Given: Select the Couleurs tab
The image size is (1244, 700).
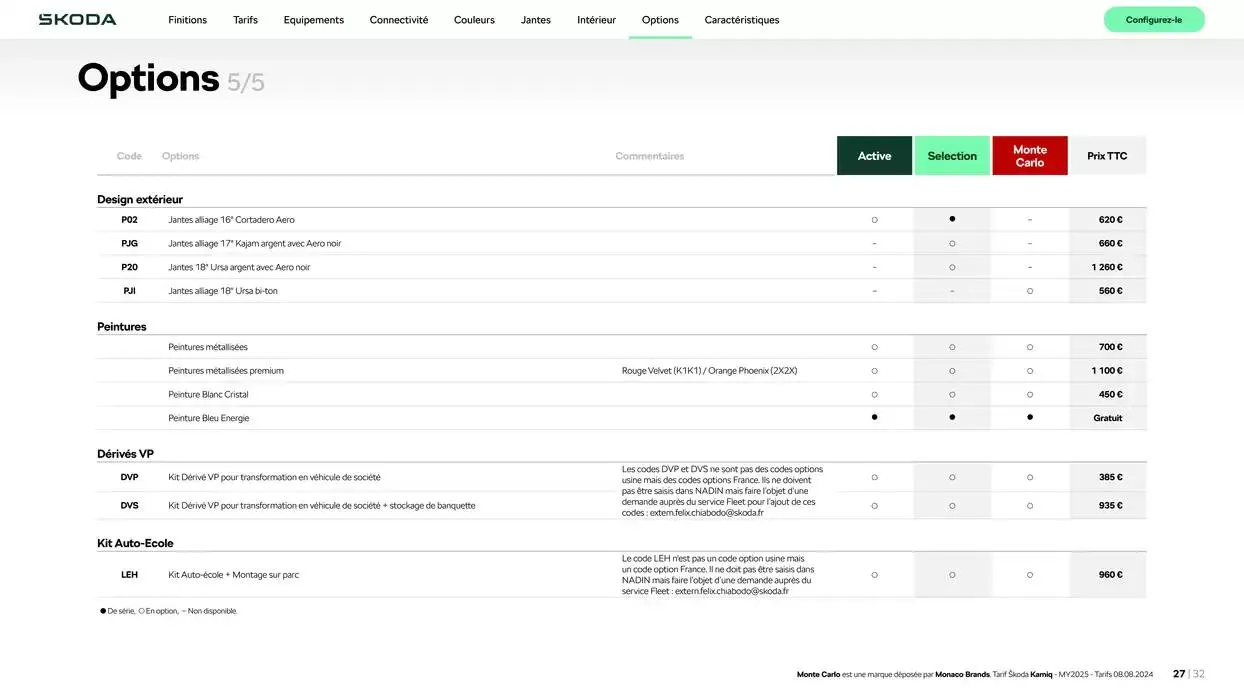Looking at the screenshot, I should [x=474, y=20].
